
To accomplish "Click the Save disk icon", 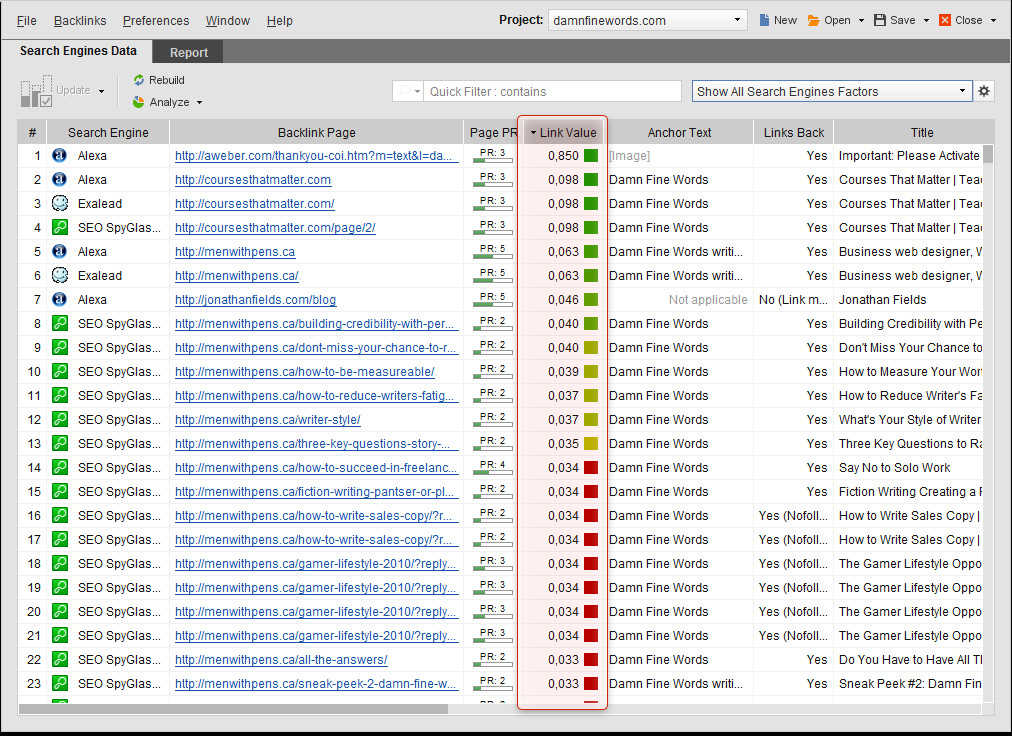I will click(880, 20).
